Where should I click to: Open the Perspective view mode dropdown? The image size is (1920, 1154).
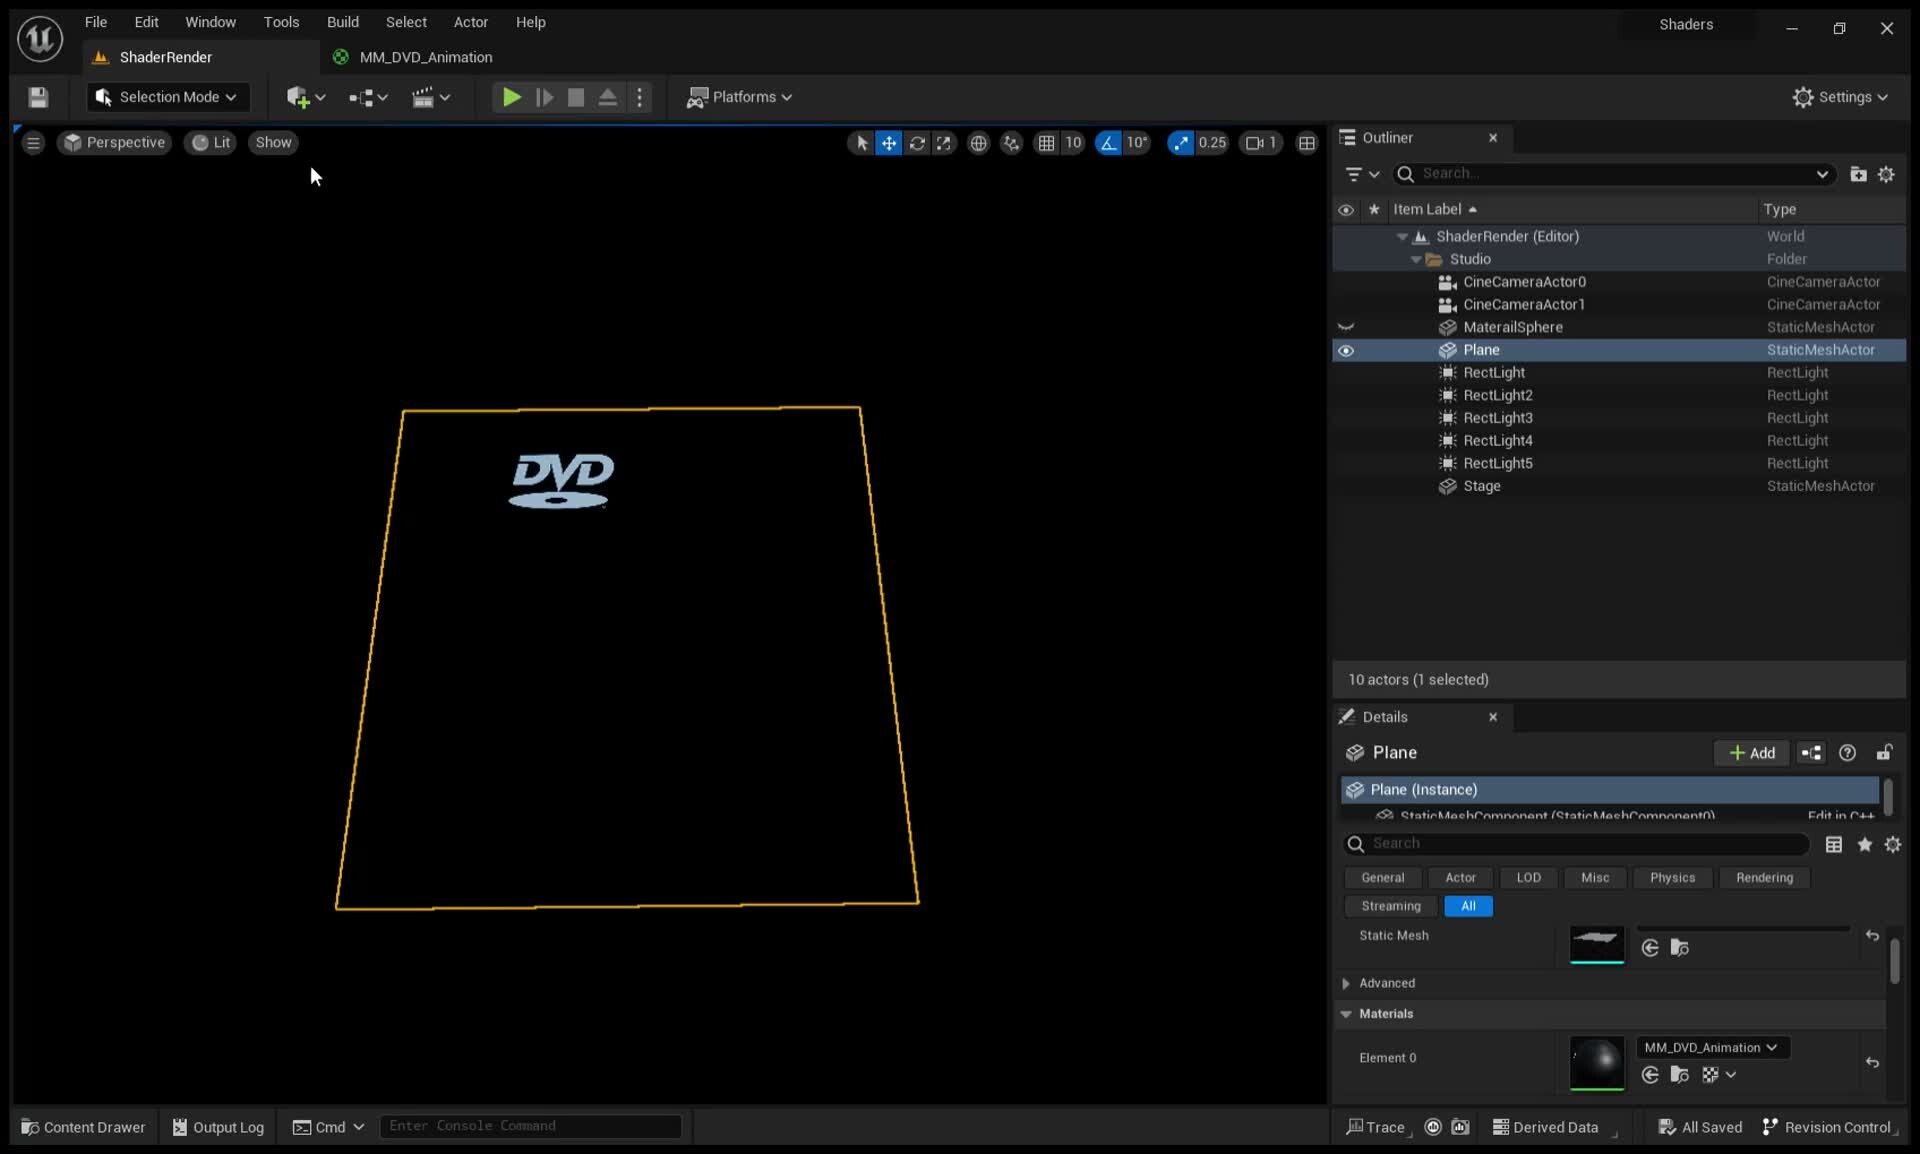click(x=114, y=143)
